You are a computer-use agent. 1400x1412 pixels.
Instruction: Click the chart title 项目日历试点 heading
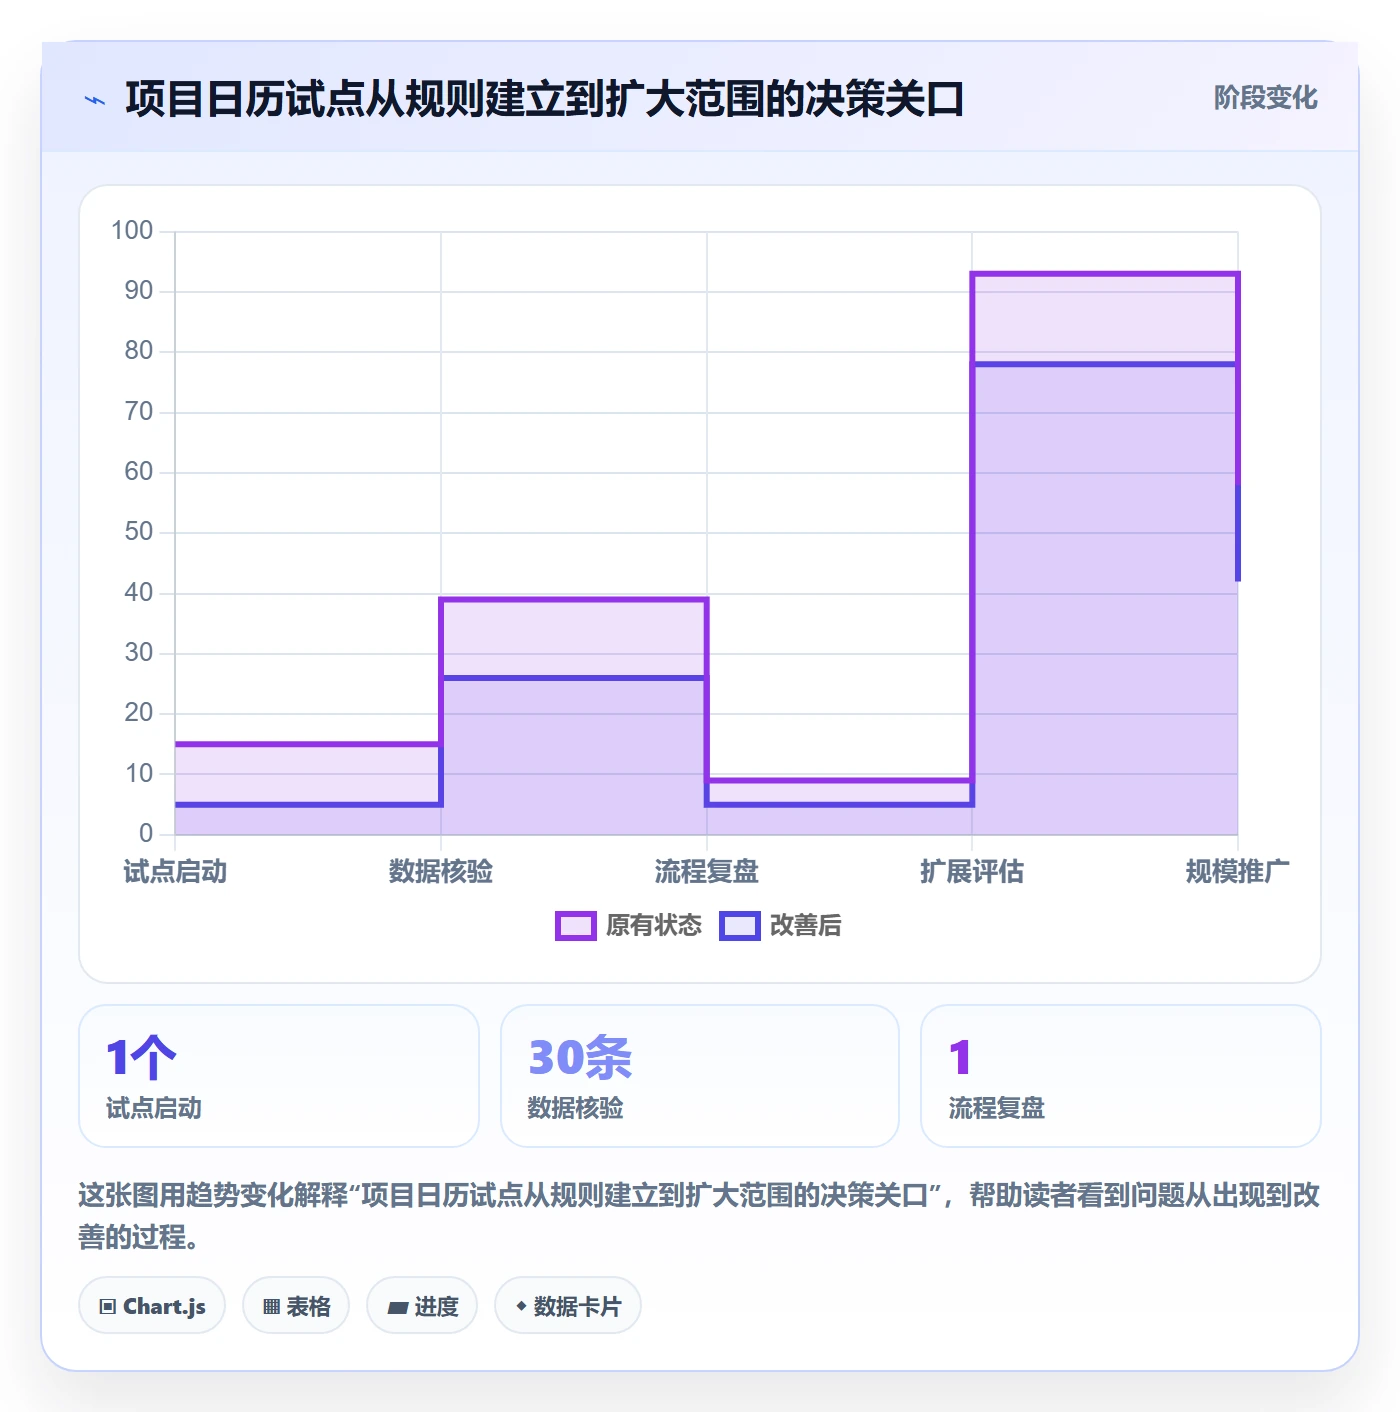coord(545,99)
